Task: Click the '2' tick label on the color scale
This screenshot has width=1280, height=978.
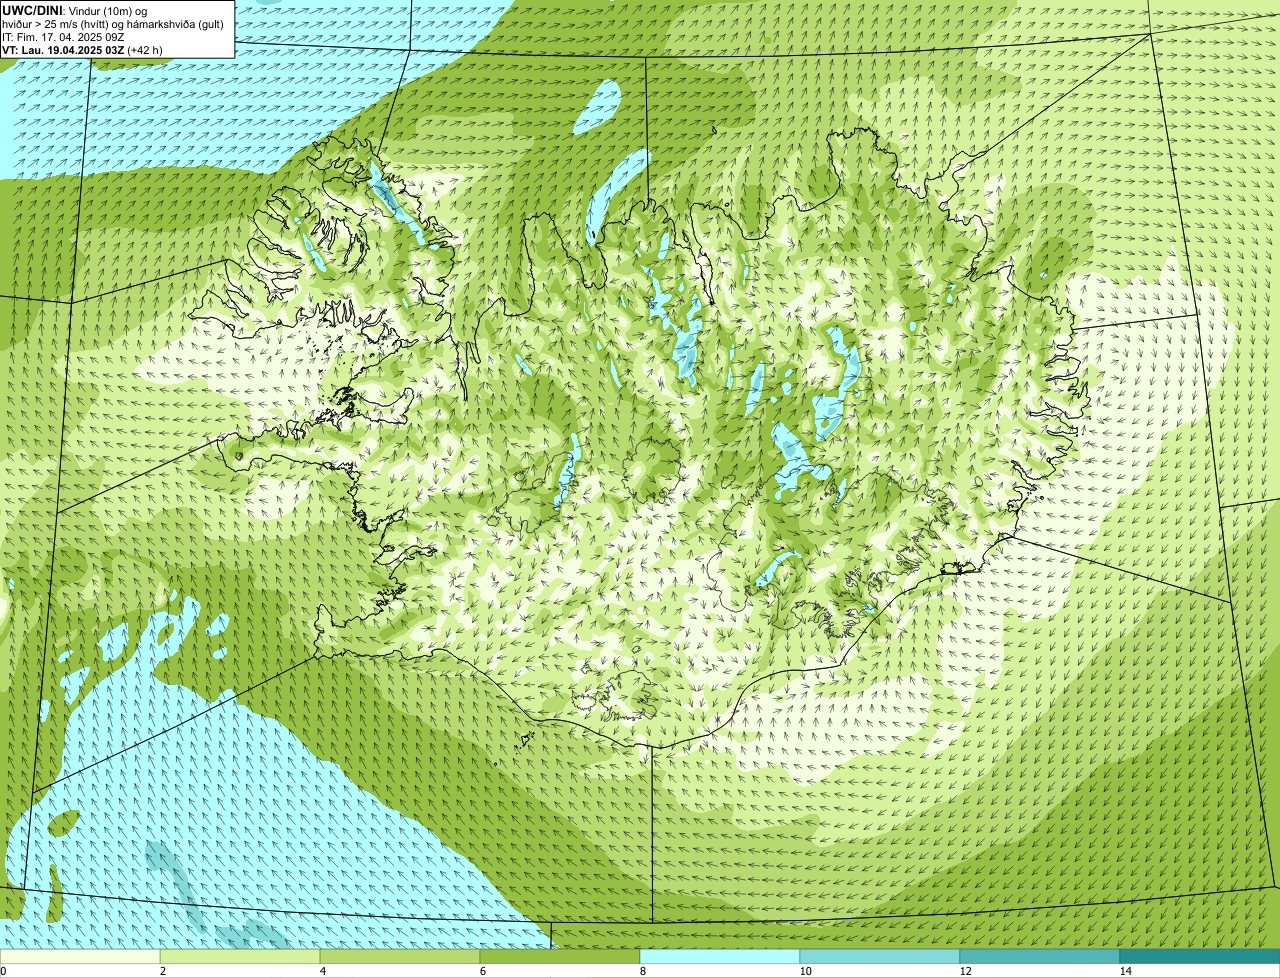Action: pyautogui.click(x=162, y=971)
